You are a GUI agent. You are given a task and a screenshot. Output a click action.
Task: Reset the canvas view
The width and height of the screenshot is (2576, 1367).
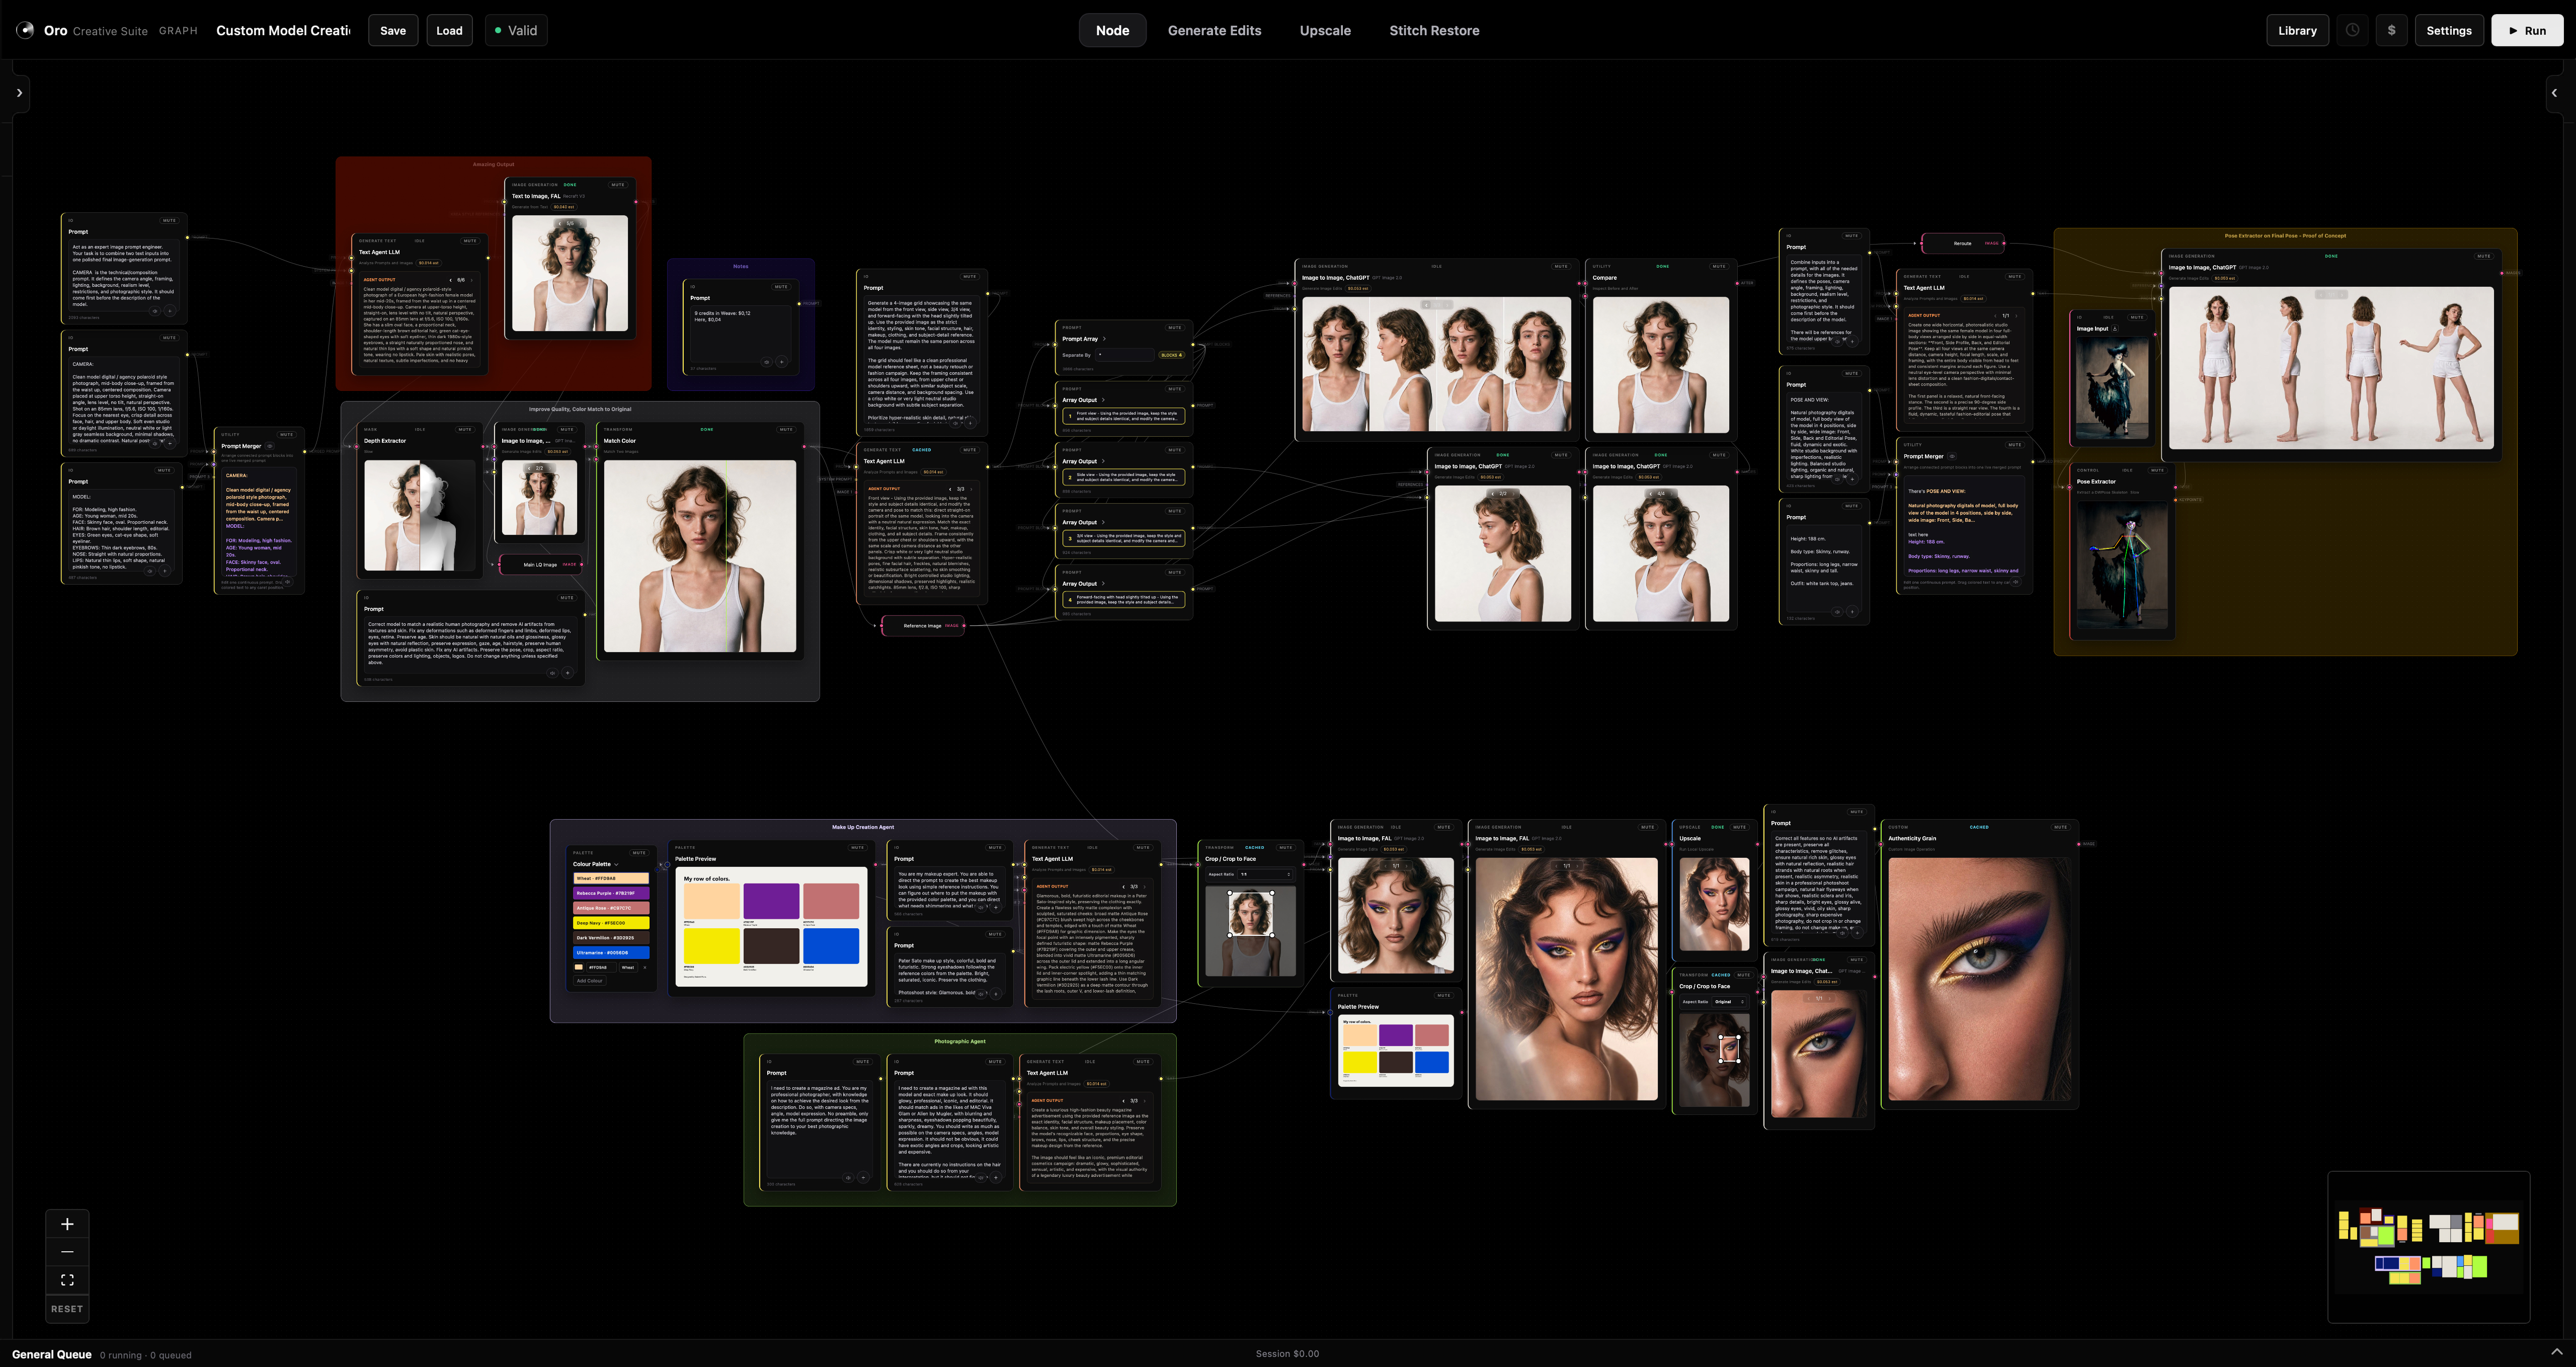[x=67, y=1309]
